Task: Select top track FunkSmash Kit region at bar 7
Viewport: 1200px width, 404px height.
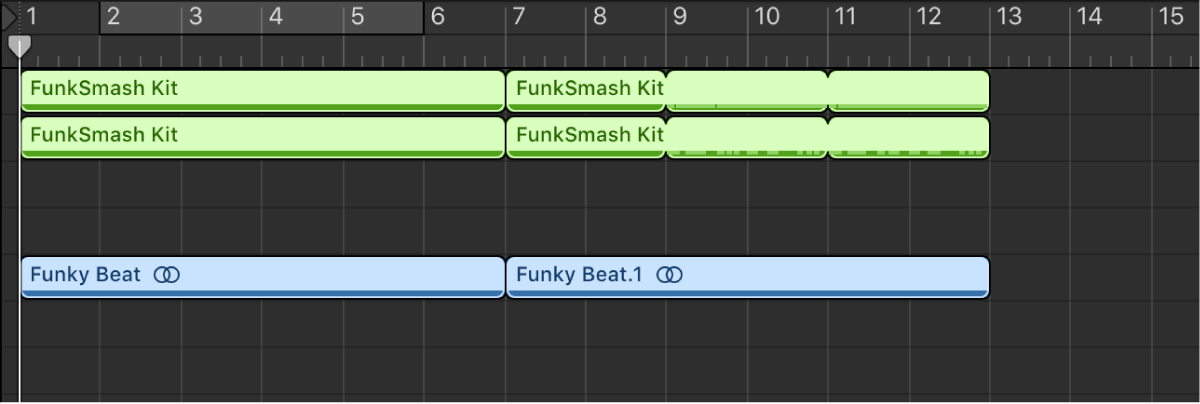Action: pos(586,90)
